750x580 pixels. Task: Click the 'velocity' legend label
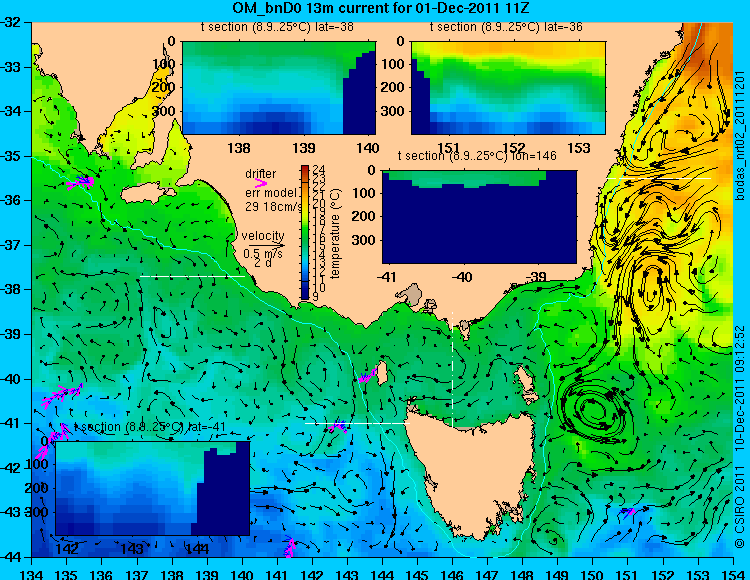[263, 235]
